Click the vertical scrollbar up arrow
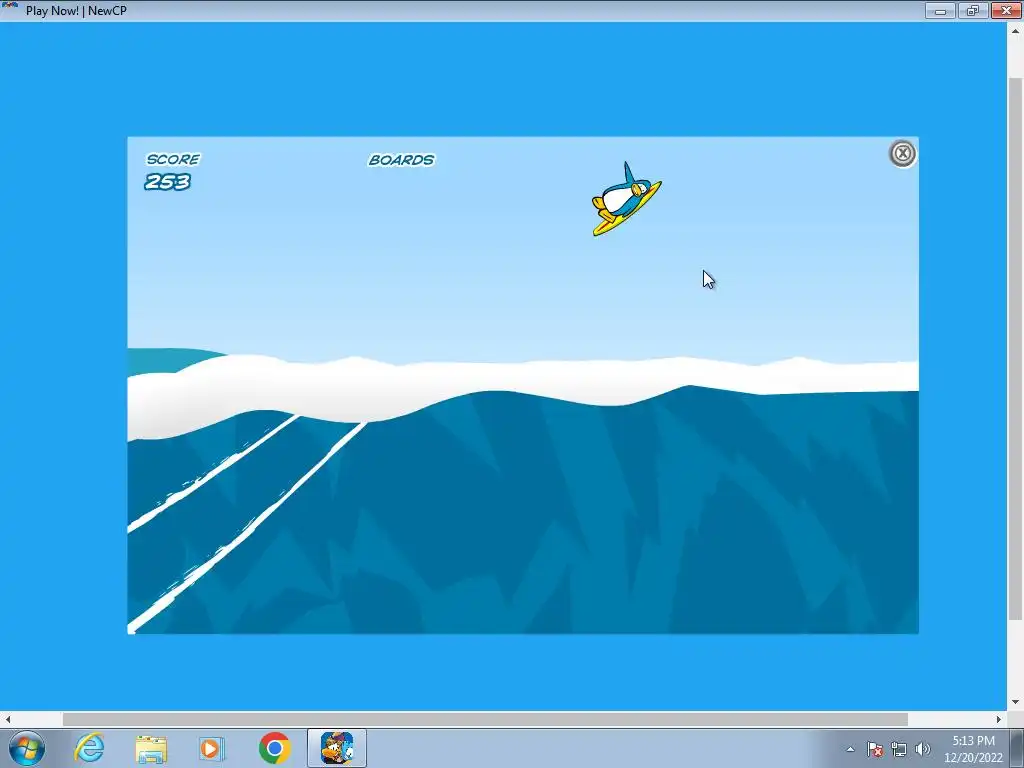Screen dimensions: 1024x768 tap(1015, 30)
